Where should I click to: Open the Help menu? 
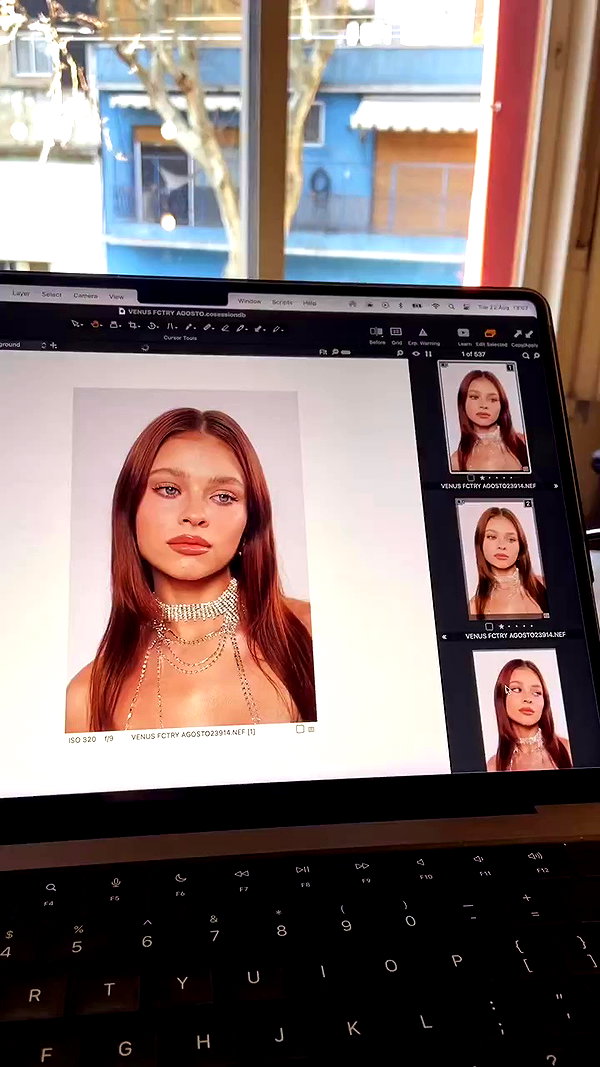(310, 302)
